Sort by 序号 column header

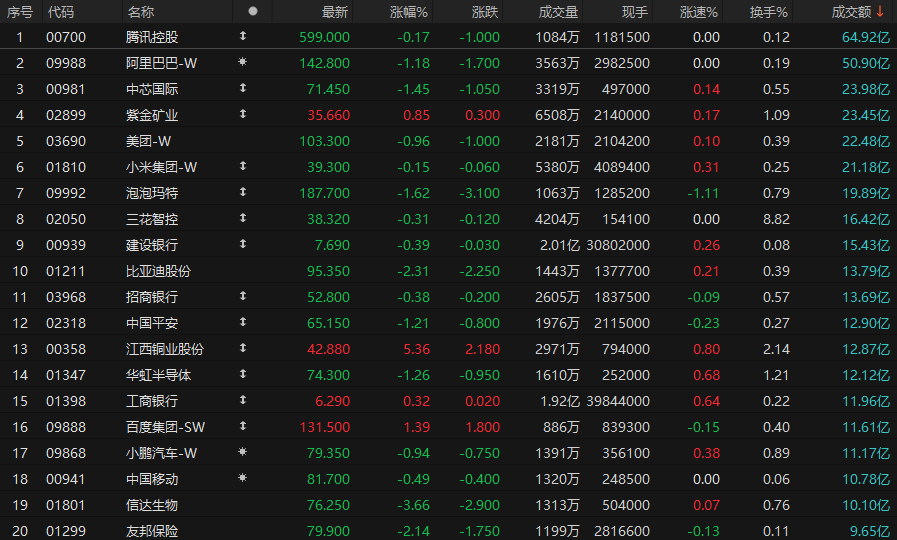coord(20,12)
